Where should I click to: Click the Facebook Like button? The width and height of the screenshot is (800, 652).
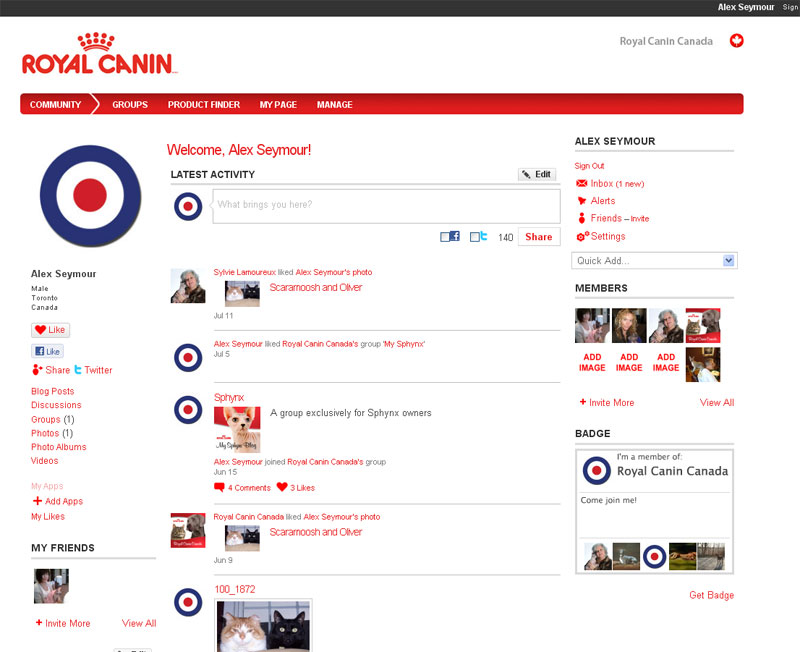click(47, 351)
